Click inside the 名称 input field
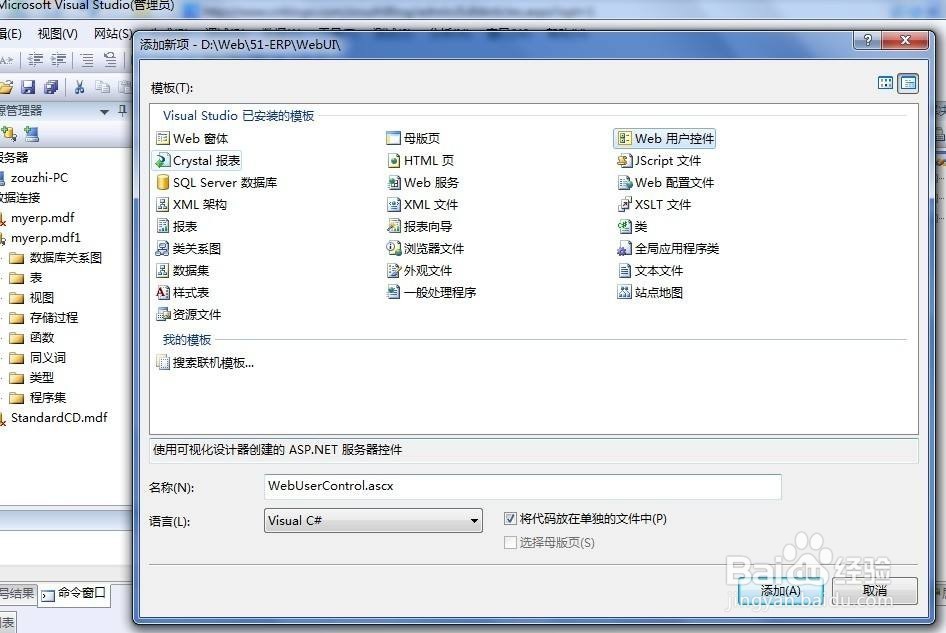Screen dimensions: 946x633 (520, 487)
